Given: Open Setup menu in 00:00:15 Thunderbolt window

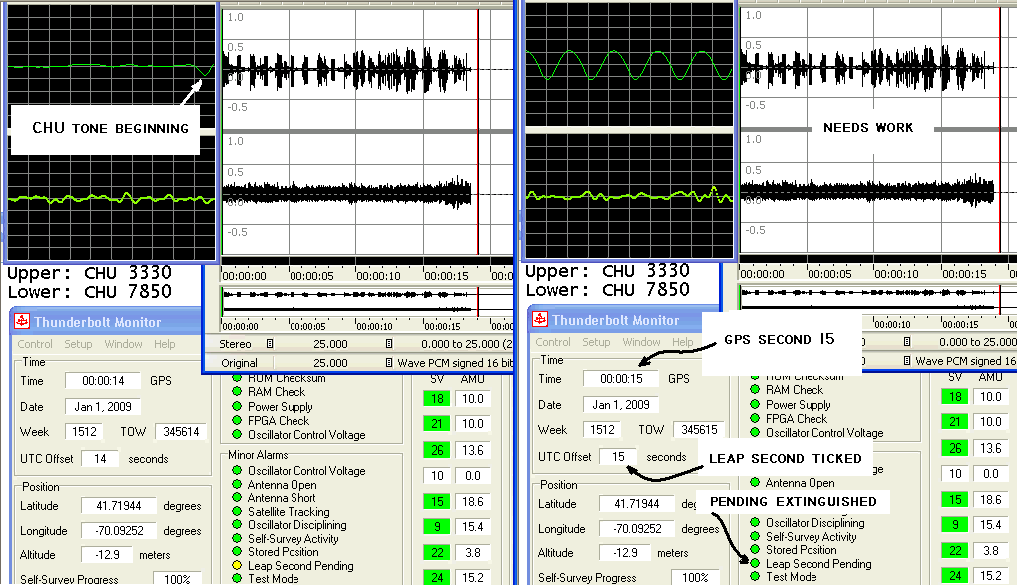Looking at the screenshot, I should click(x=595, y=342).
